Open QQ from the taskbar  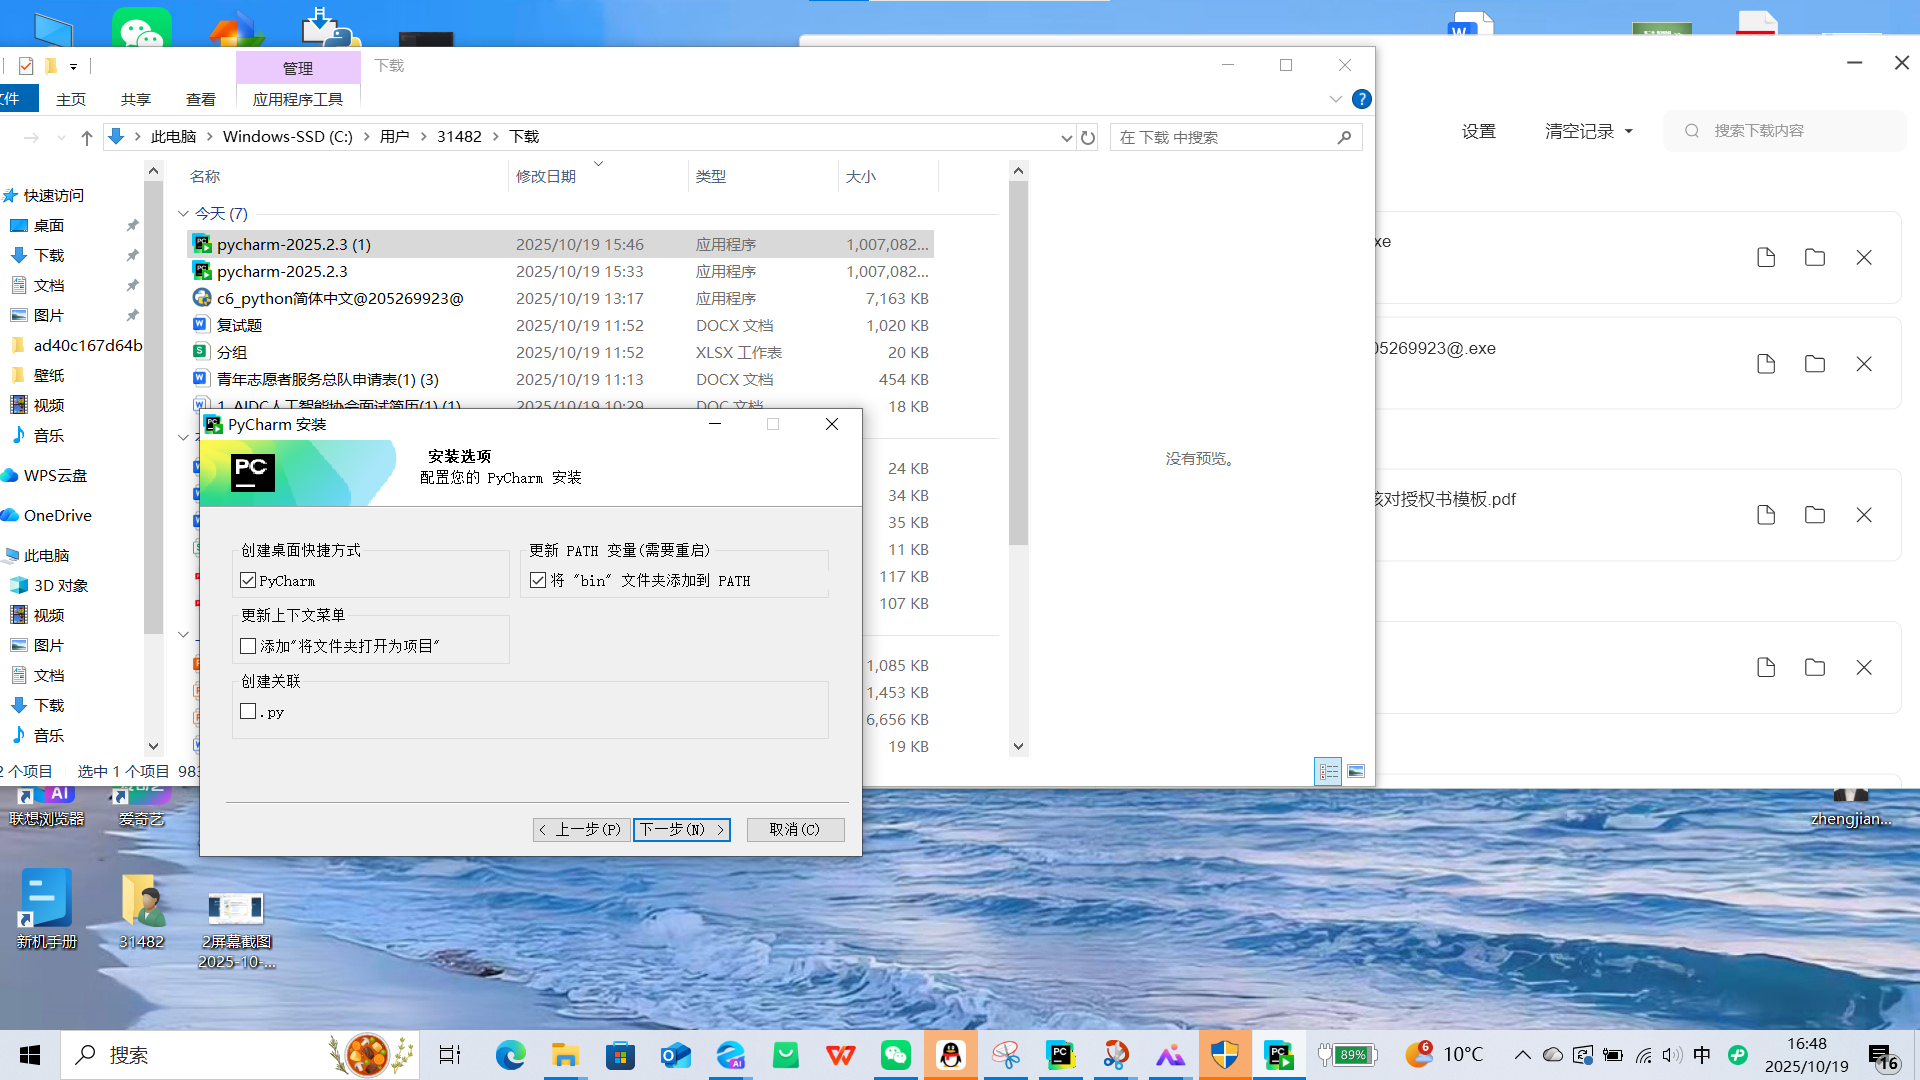[950, 1054]
